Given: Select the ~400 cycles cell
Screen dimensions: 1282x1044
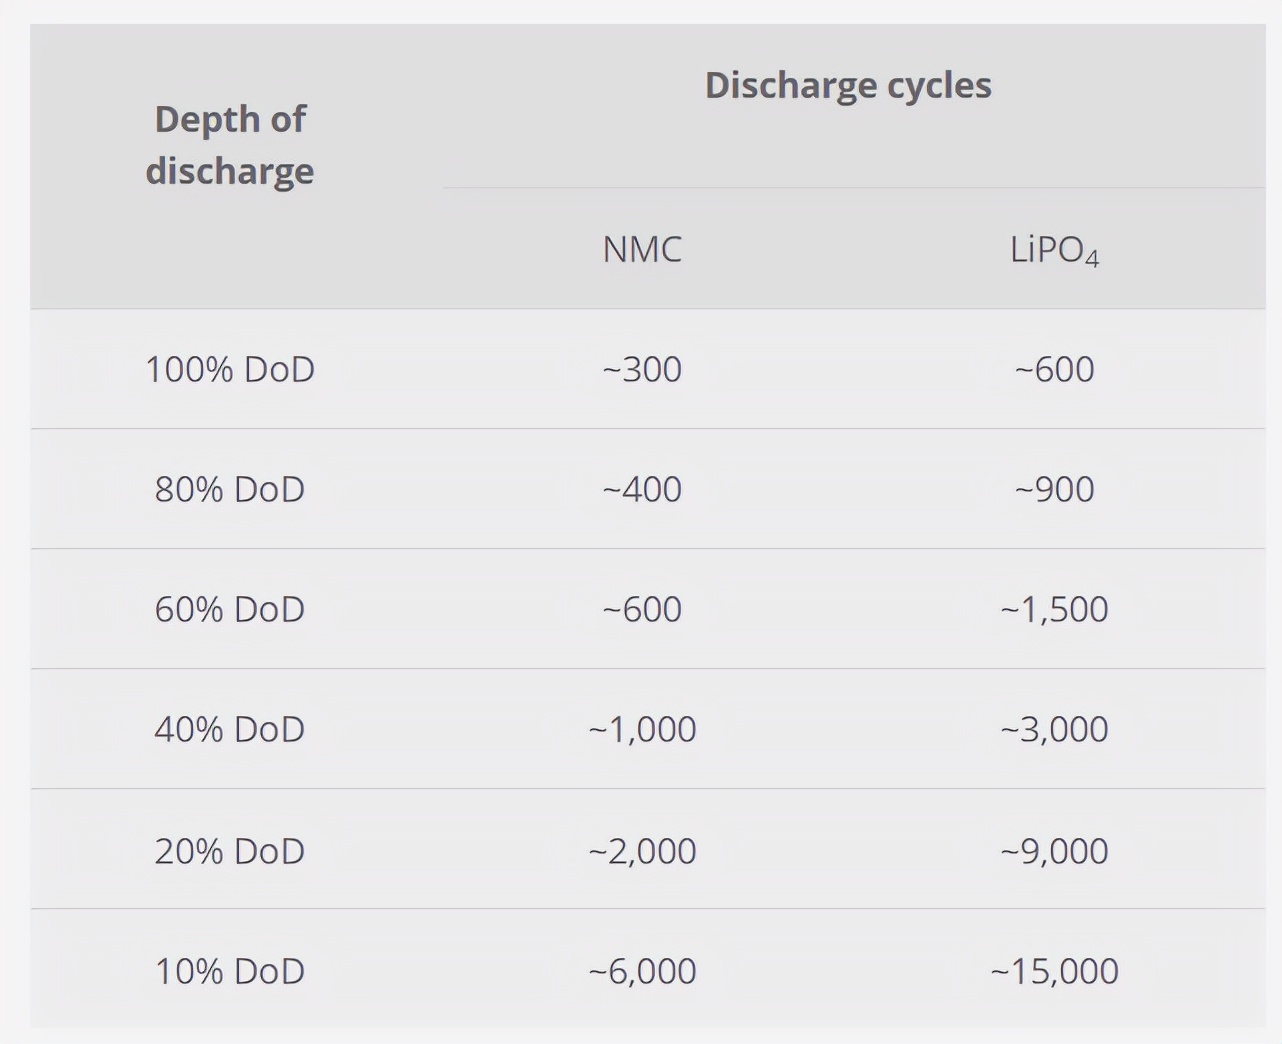Looking at the screenshot, I should (642, 489).
